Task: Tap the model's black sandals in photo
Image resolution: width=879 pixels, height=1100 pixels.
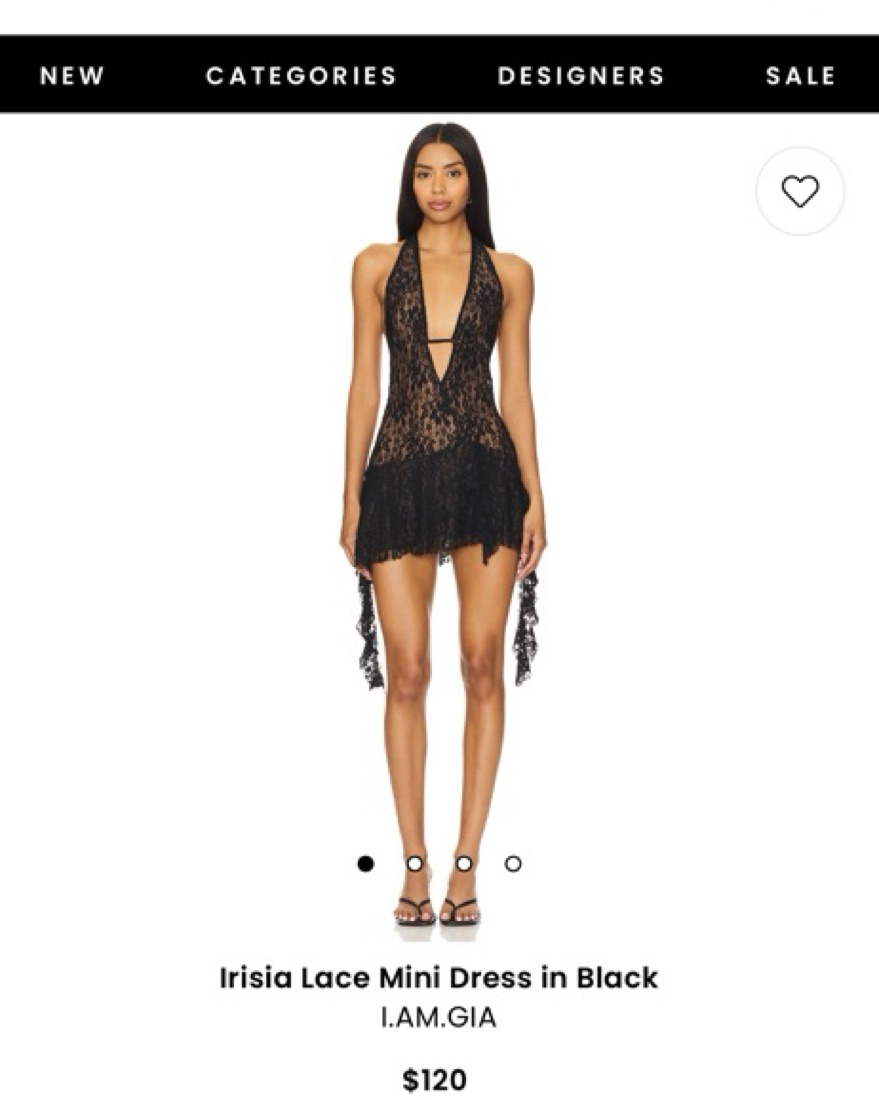Action: click(437, 911)
